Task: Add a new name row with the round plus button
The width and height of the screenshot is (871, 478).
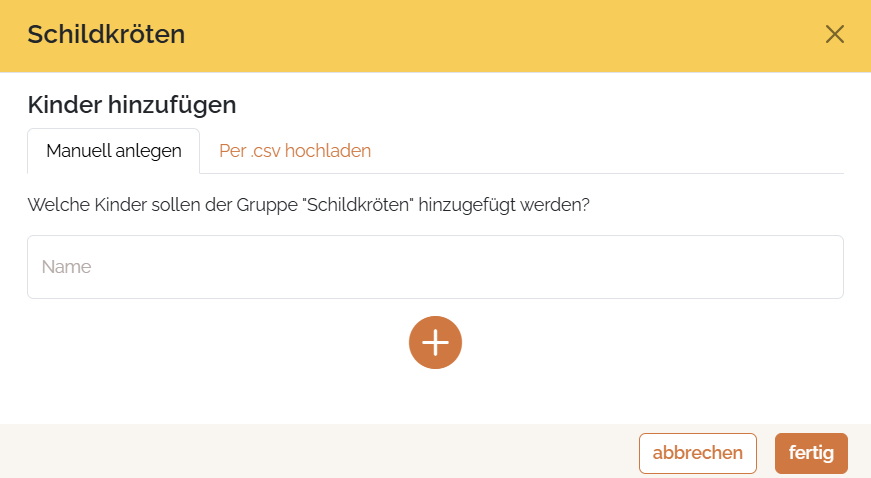Action: click(435, 342)
